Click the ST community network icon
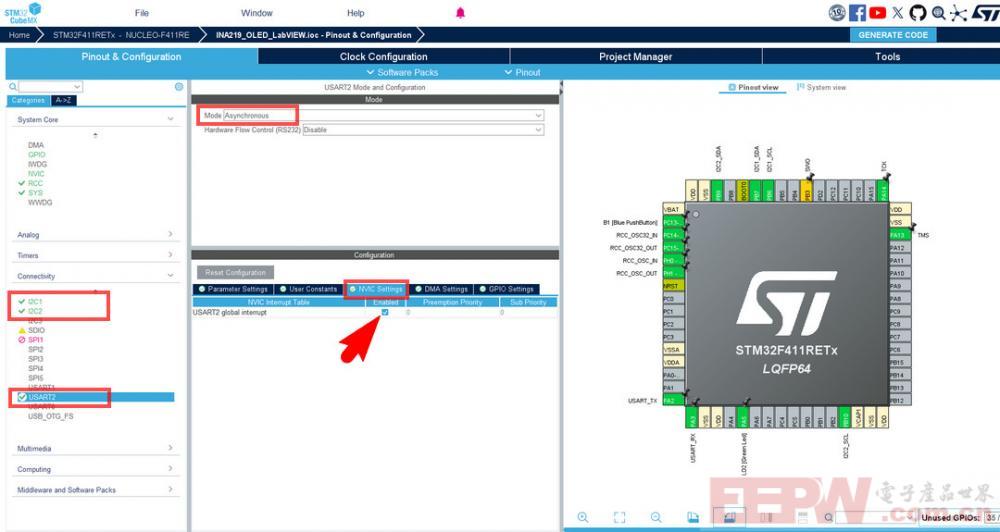Image resolution: width=1000 pixels, height=532 pixels. (958, 13)
